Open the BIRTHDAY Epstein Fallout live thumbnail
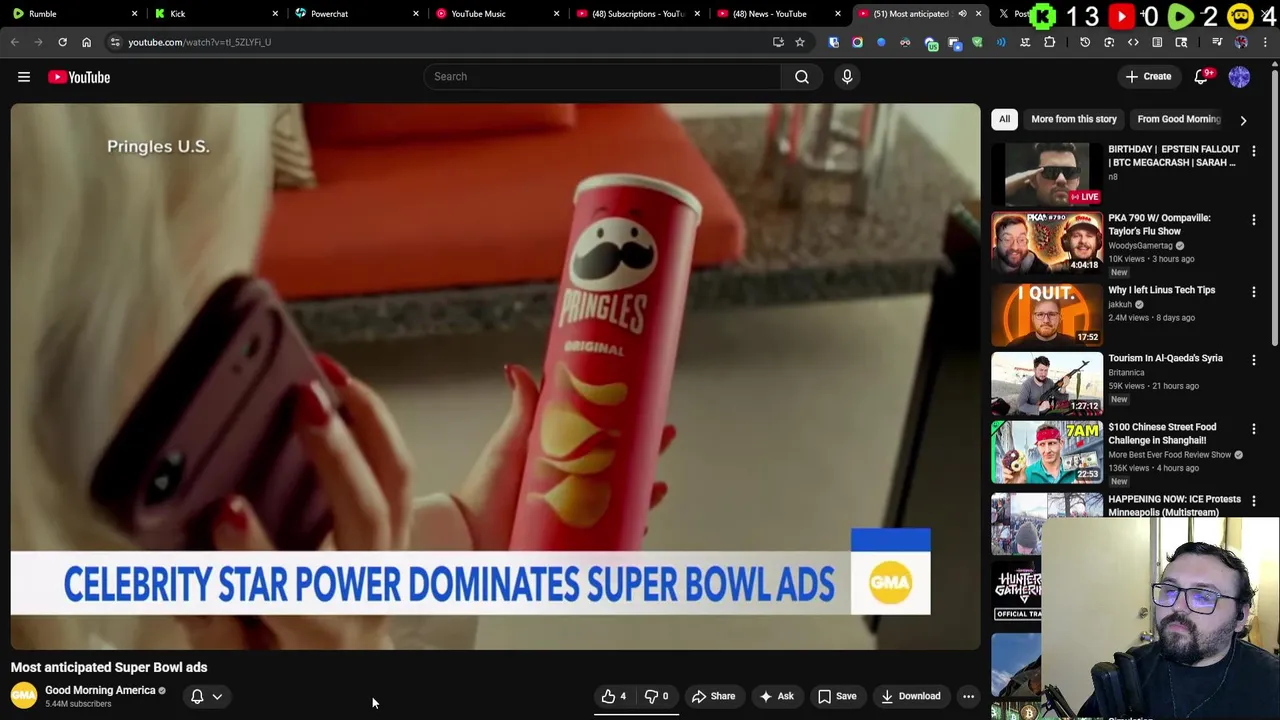Screen dimensions: 1280x720 pyautogui.click(x=1047, y=175)
